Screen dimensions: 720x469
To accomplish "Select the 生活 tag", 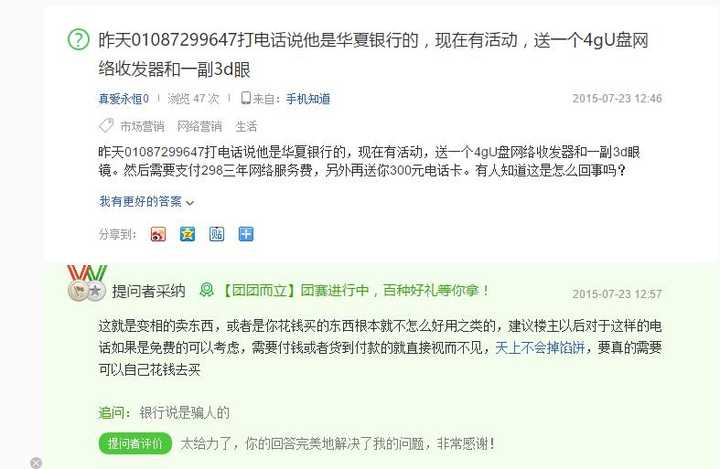I will 246,126.
